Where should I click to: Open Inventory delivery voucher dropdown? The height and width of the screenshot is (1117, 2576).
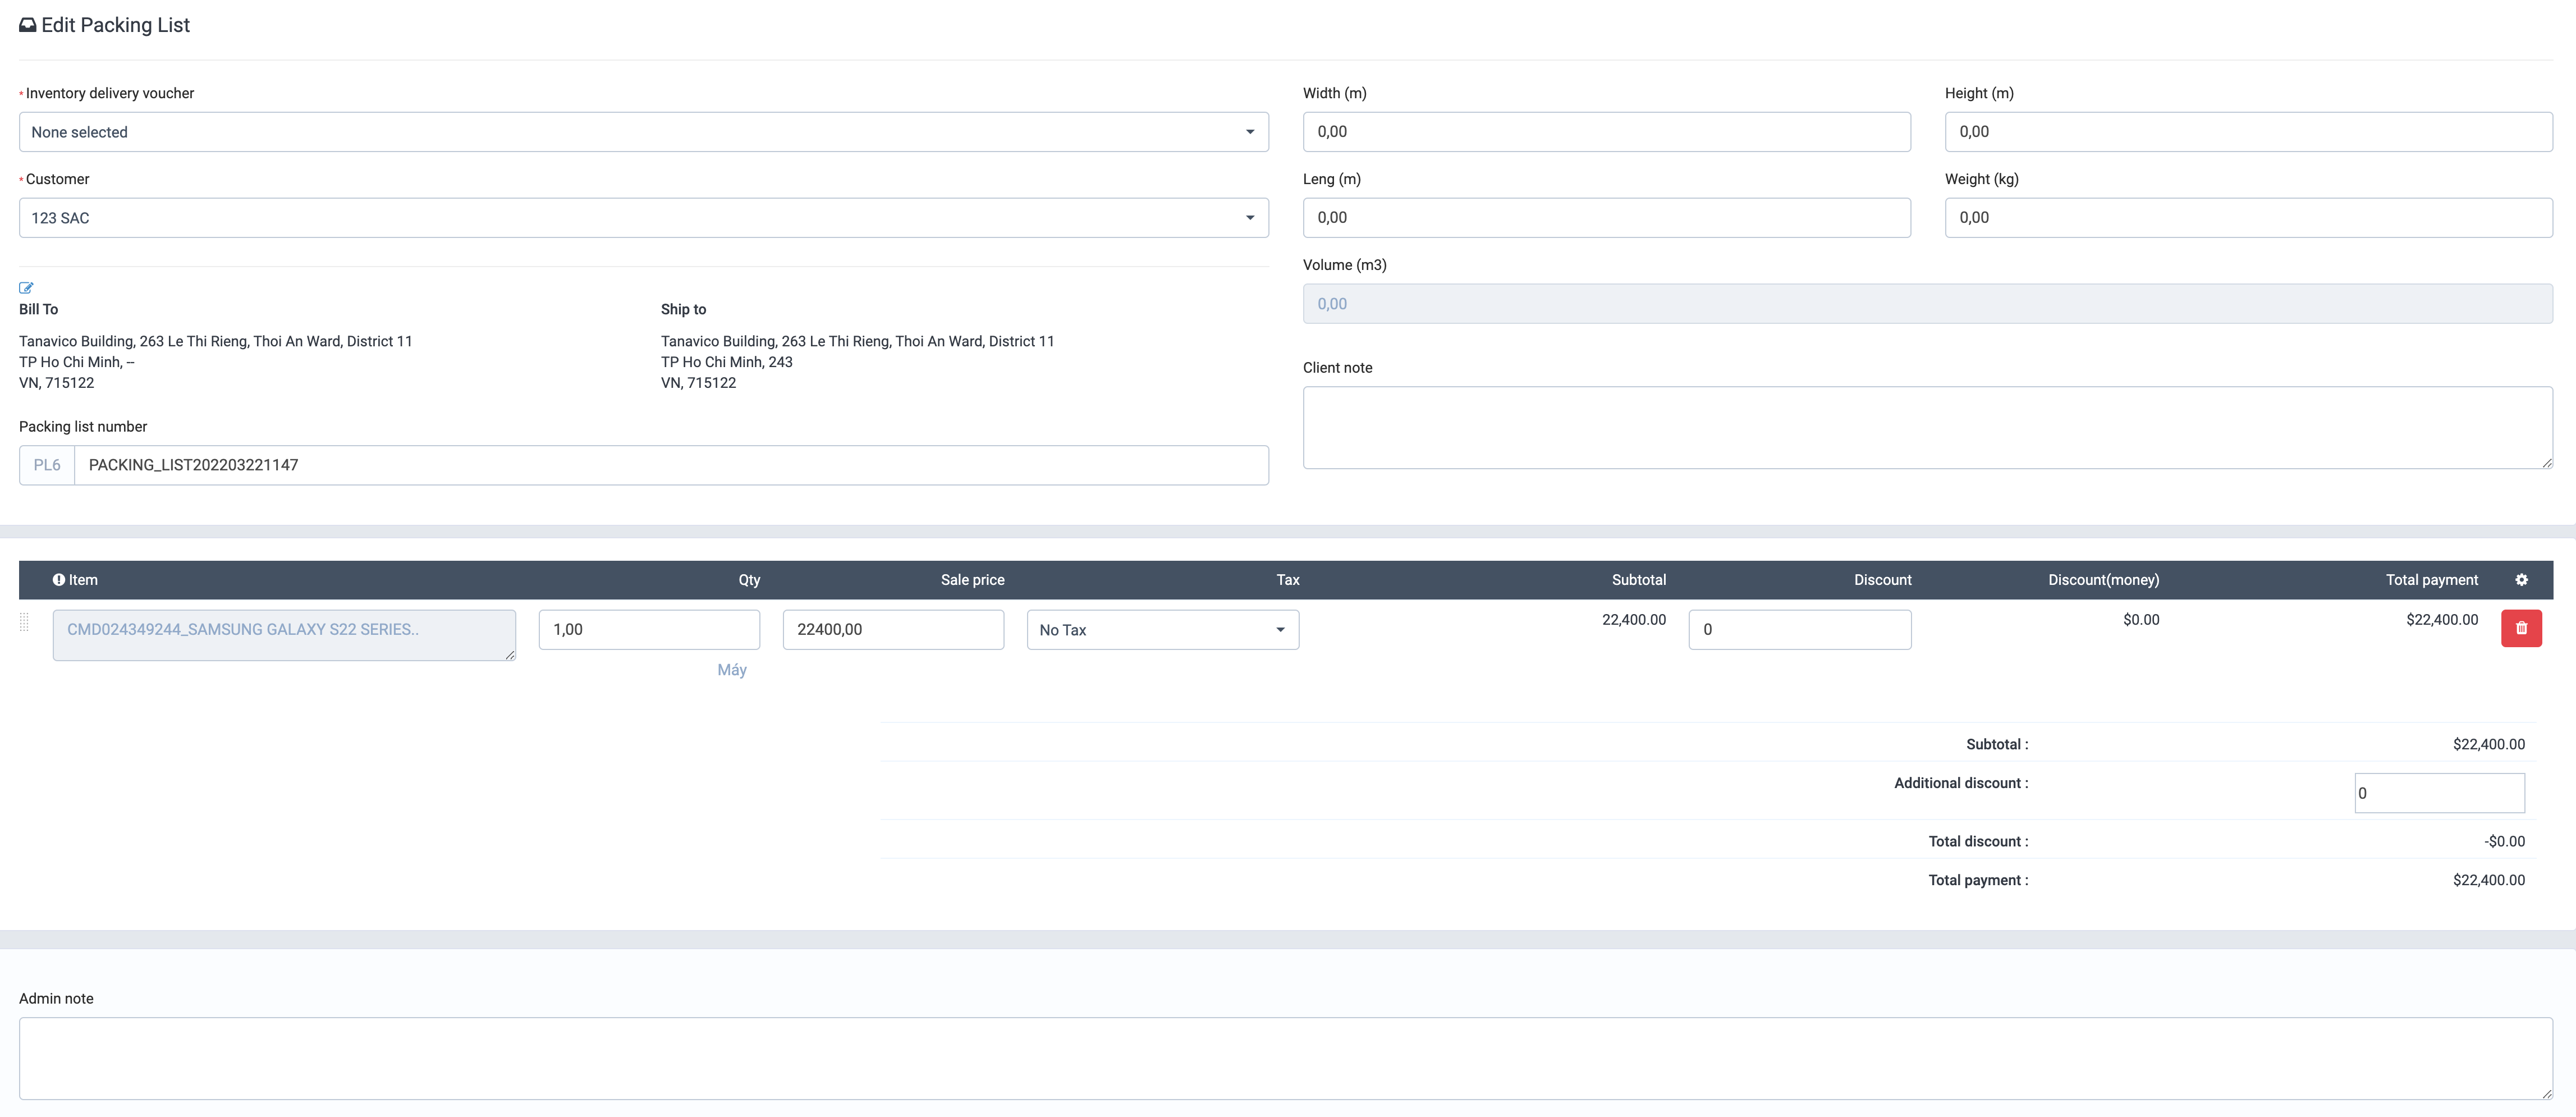[x=643, y=132]
